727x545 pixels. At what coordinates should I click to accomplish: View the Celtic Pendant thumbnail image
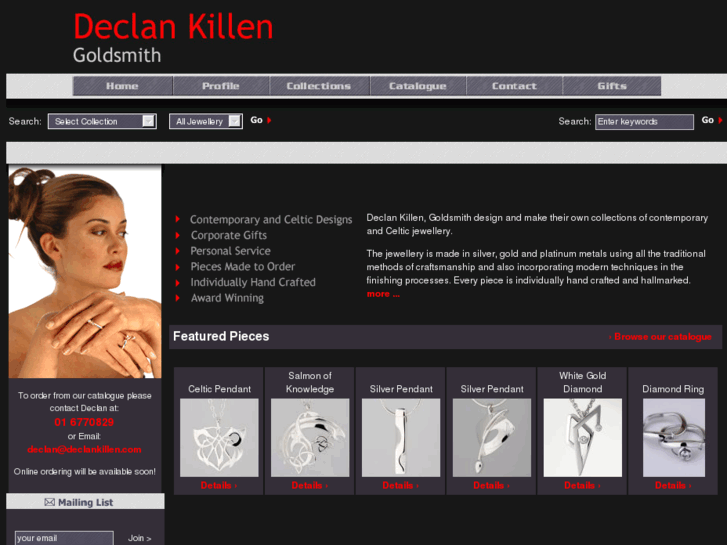coord(219,437)
